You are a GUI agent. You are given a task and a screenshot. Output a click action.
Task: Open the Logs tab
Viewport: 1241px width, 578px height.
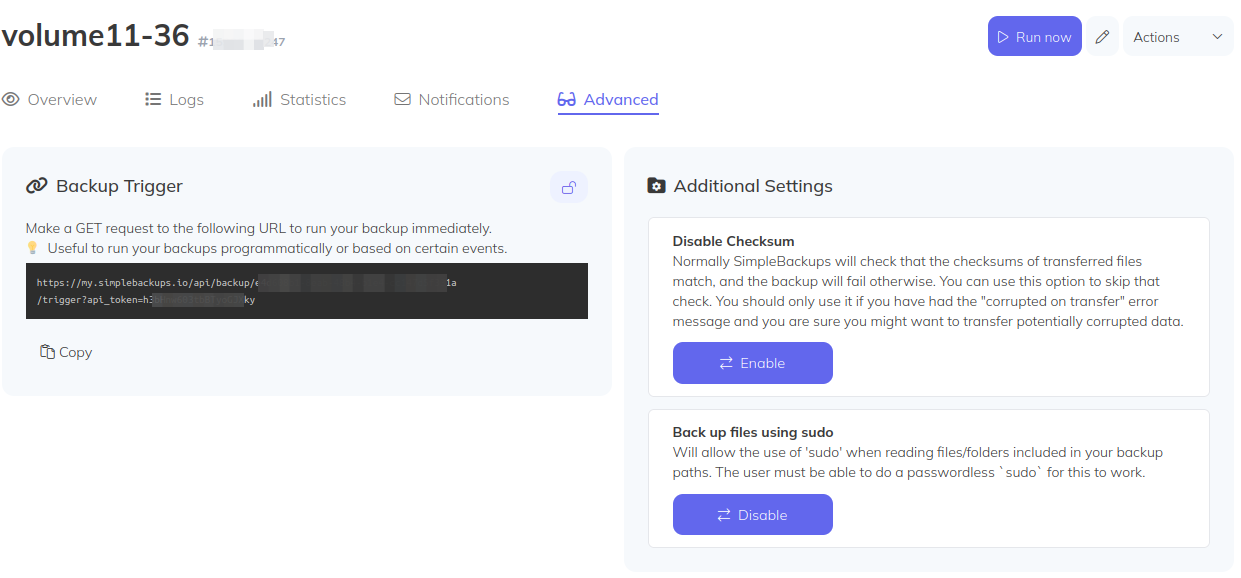pyautogui.click(x=174, y=99)
